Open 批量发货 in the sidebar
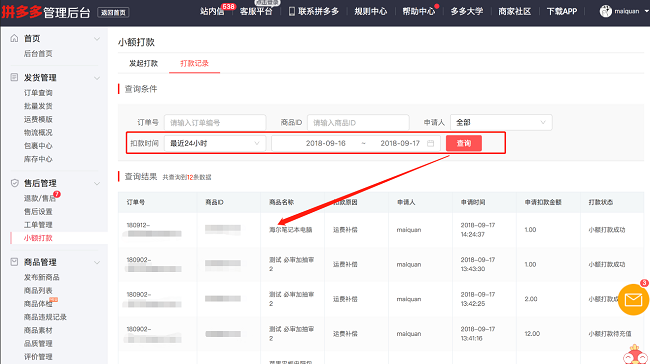 (x=38, y=106)
